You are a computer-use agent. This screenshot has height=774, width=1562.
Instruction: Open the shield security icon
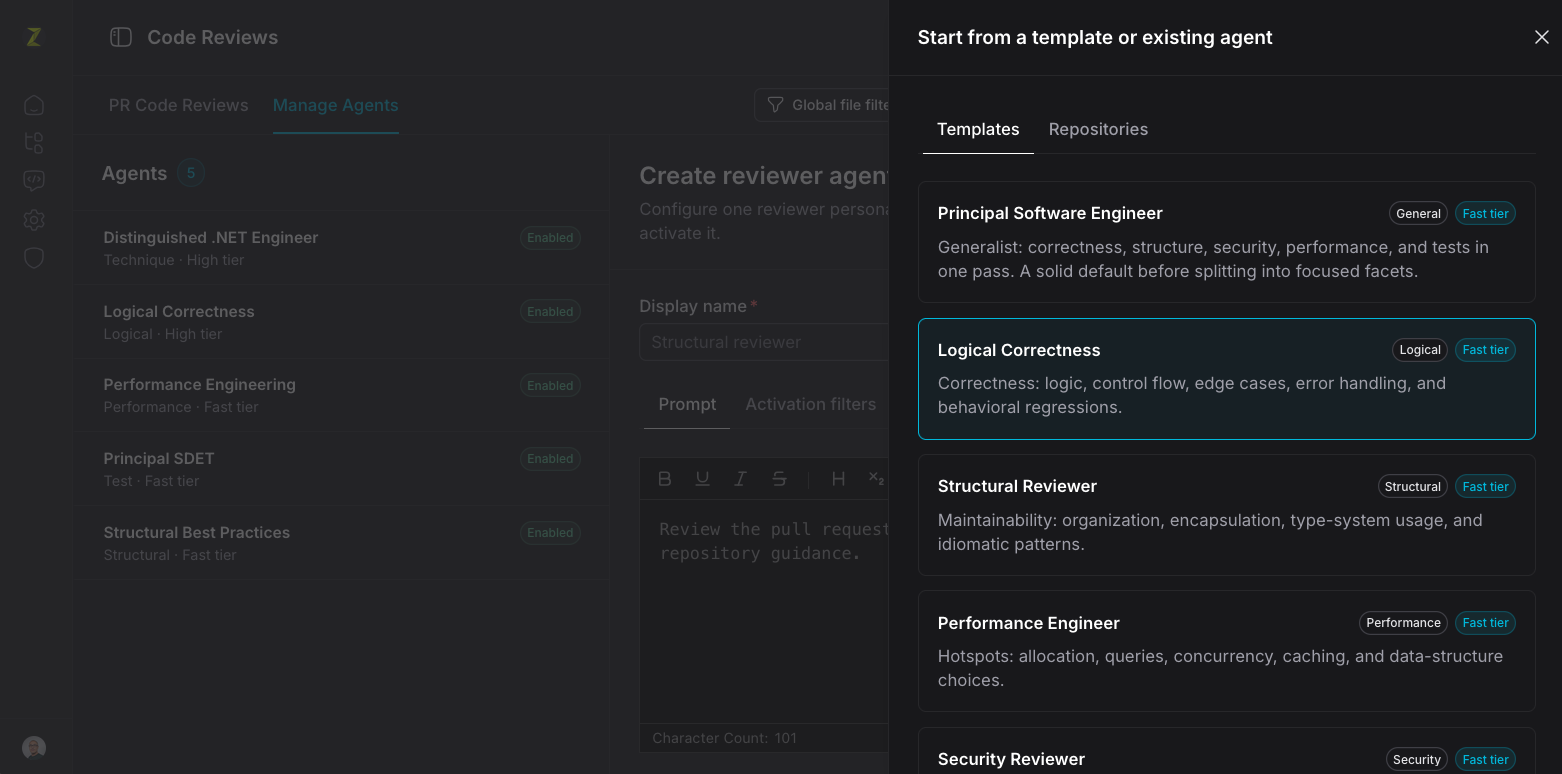pyautogui.click(x=34, y=258)
